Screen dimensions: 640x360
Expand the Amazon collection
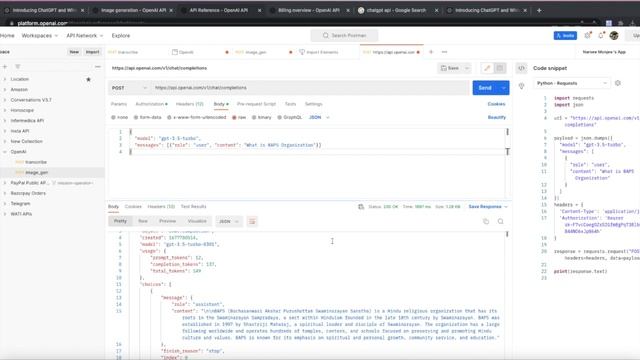coord(5,89)
